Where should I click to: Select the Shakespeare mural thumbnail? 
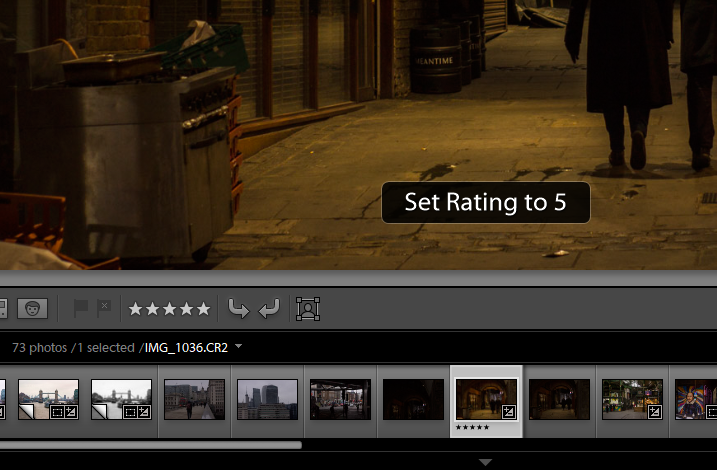695,398
